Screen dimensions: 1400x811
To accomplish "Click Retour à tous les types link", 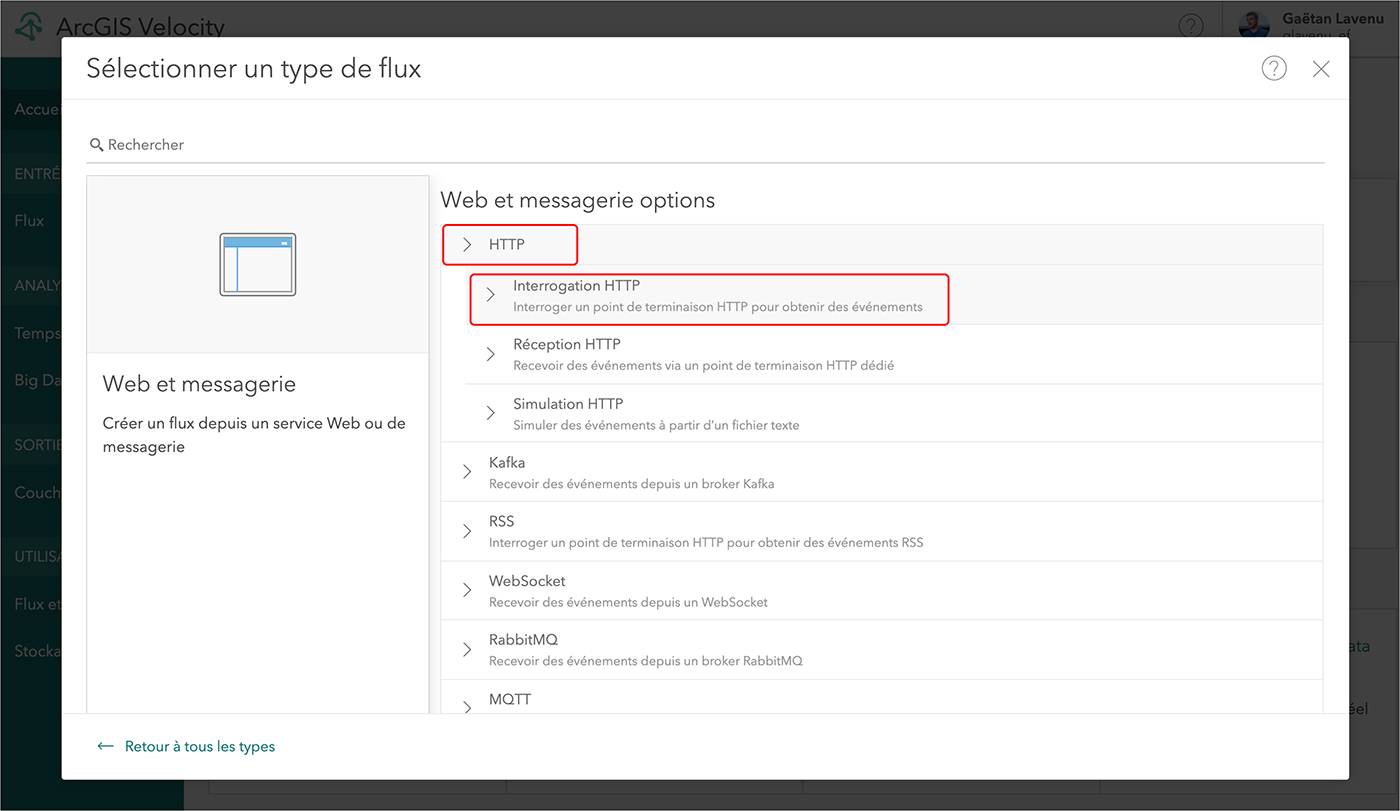I will (199, 746).
